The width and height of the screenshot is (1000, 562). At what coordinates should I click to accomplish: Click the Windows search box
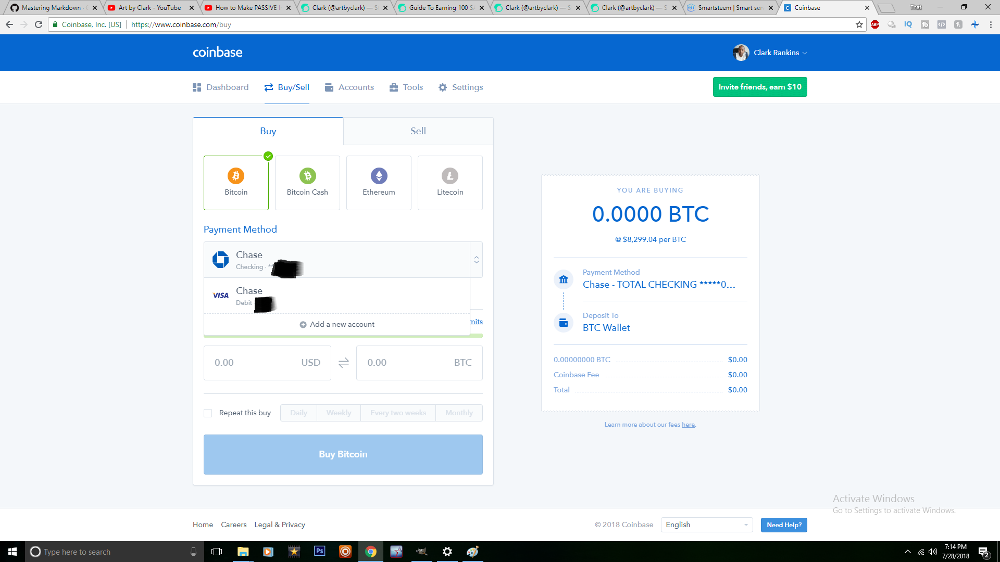[113, 552]
